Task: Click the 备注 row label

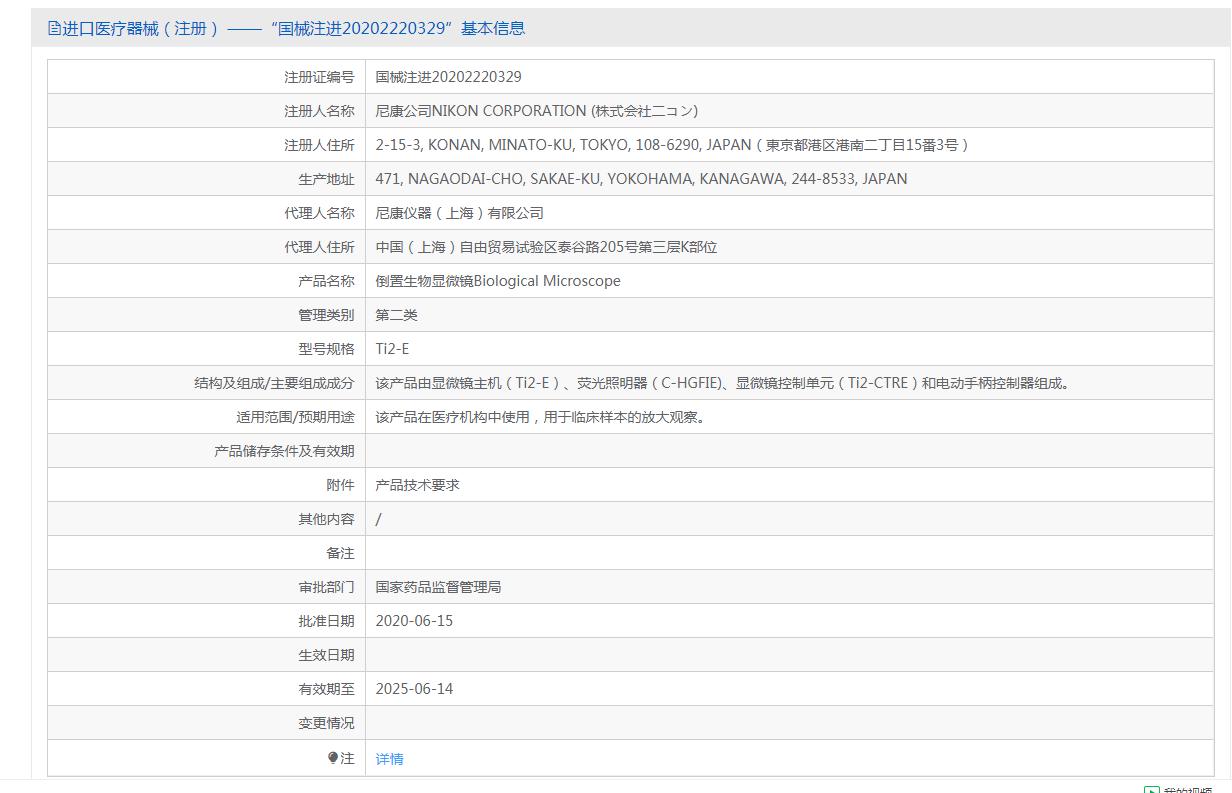Action: [x=340, y=553]
